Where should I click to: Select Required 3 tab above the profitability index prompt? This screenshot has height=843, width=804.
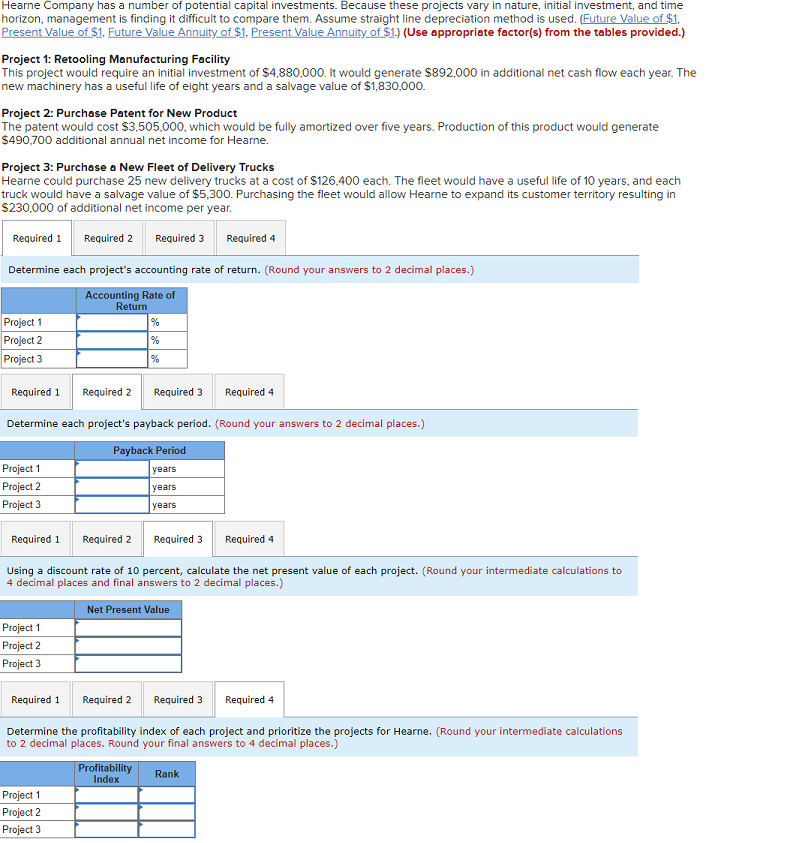[178, 699]
